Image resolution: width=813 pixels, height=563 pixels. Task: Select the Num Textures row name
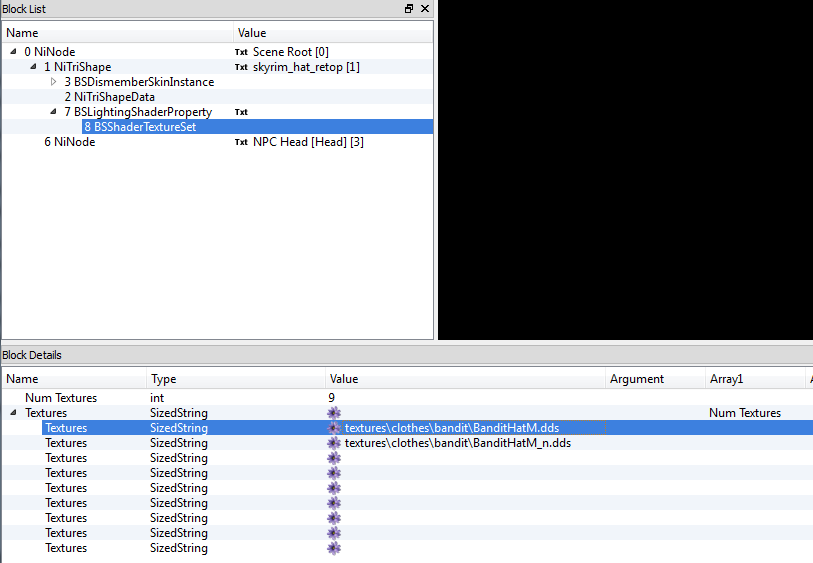pyautogui.click(x=61, y=398)
